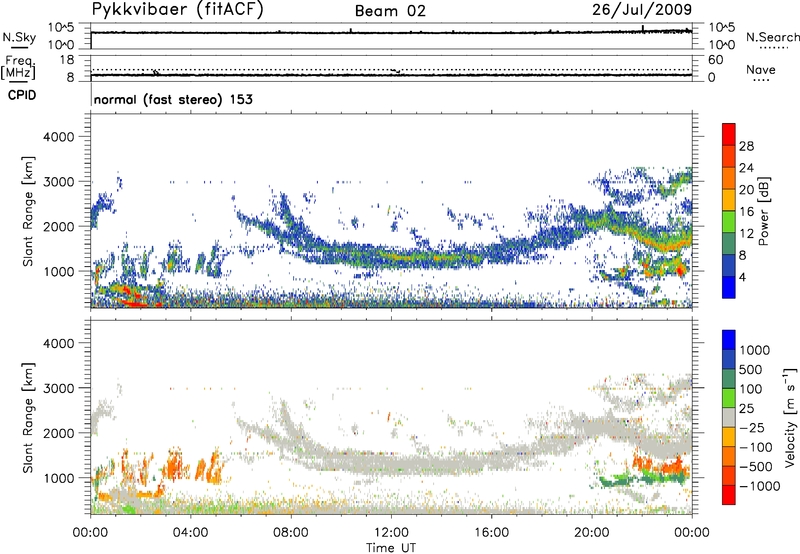Click the strong red echo at low range near 02:00 in power panel
This screenshot has height=554, width=800.
tap(135, 304)
